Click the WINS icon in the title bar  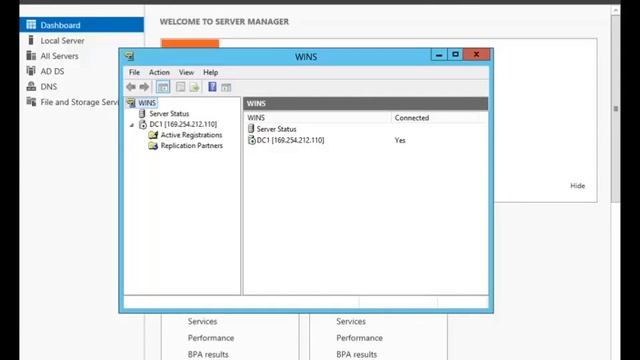coord(129,56)
